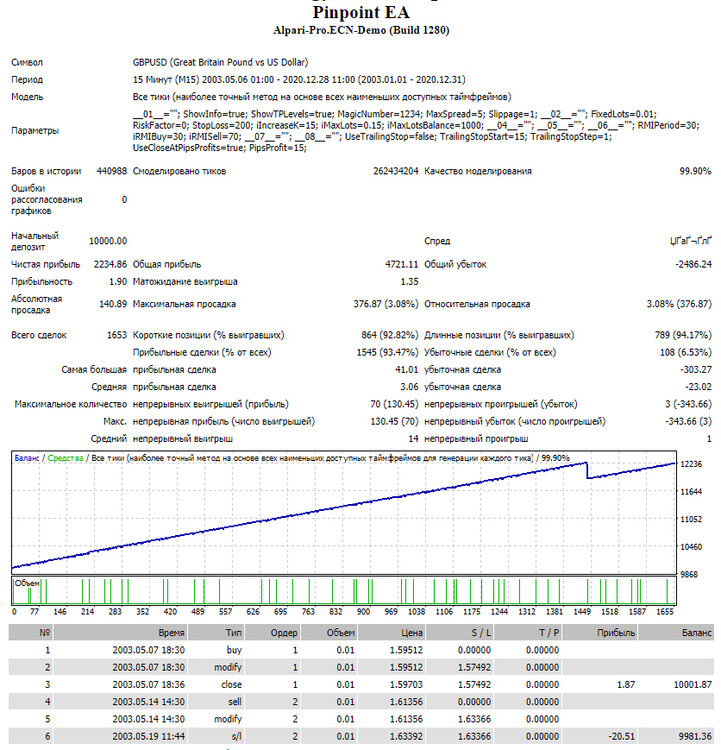This screenshot has height=750, width=721.
Task: Click the largest losing trade value -303.27
Action: click(696, 370)
